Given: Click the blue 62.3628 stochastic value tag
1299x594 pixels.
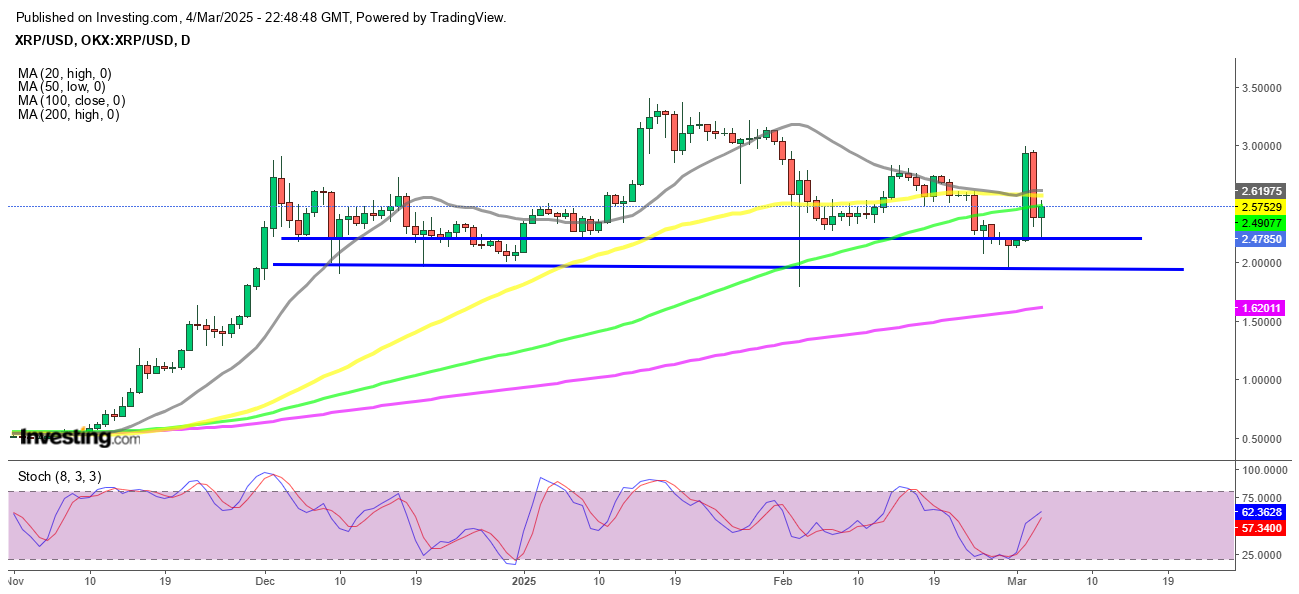Looking at the screenshot, I should (x=1258, y=513).
